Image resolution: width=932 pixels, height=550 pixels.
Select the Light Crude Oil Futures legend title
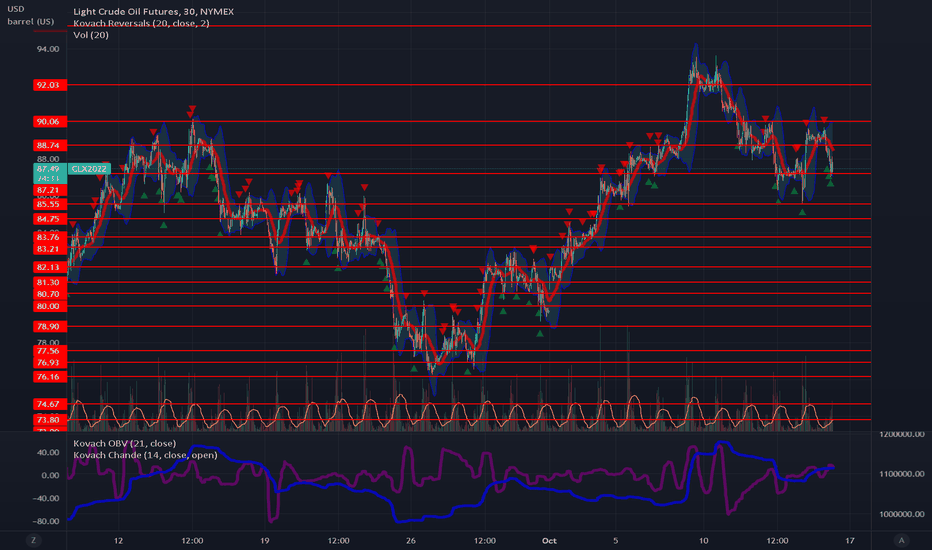[153, 11]
